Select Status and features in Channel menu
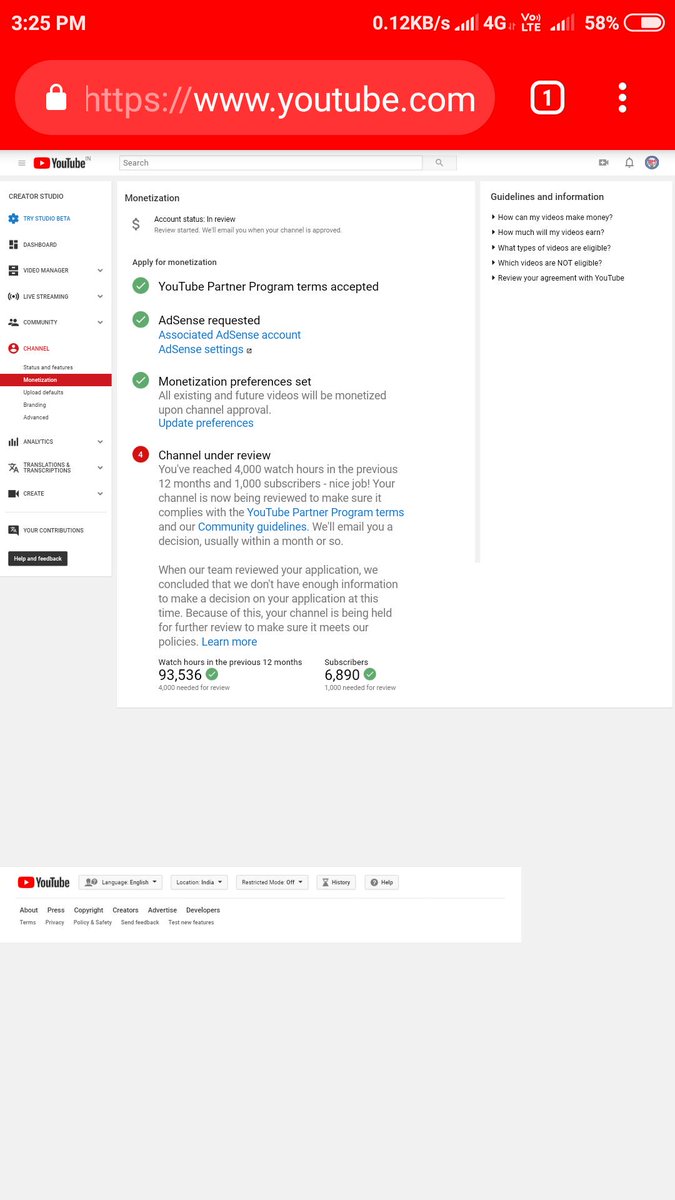The height and width of the screenshot is (1200, 675). click(48, 367)
